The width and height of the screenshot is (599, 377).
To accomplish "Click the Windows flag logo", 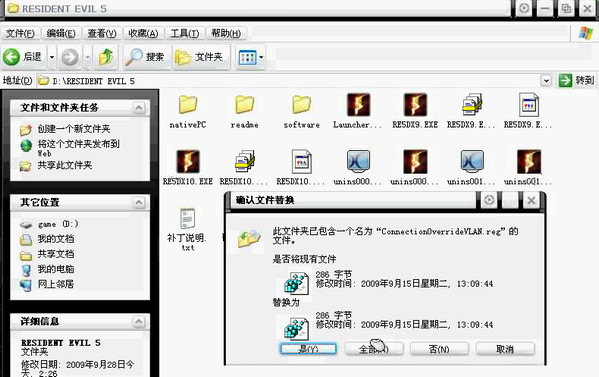I will [x=585, y=33].
